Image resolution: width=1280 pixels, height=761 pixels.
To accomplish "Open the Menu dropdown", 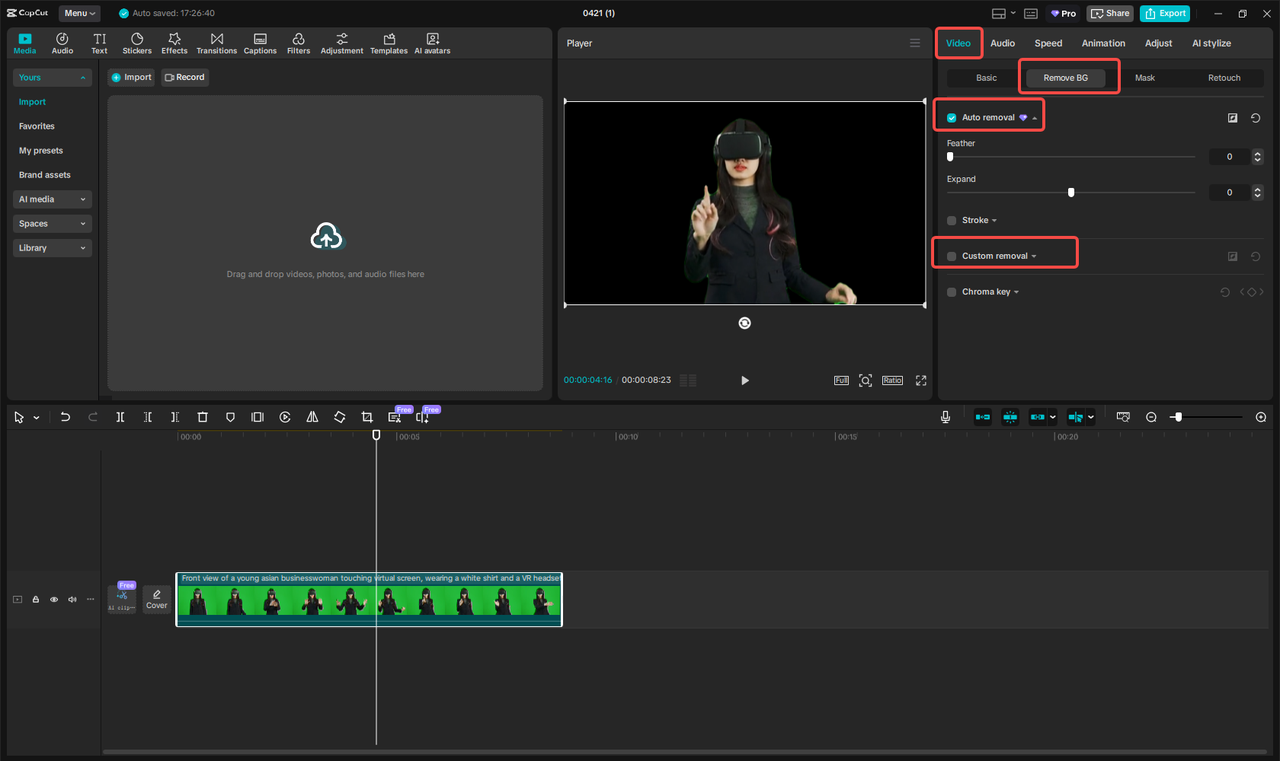I will (79, 13).
